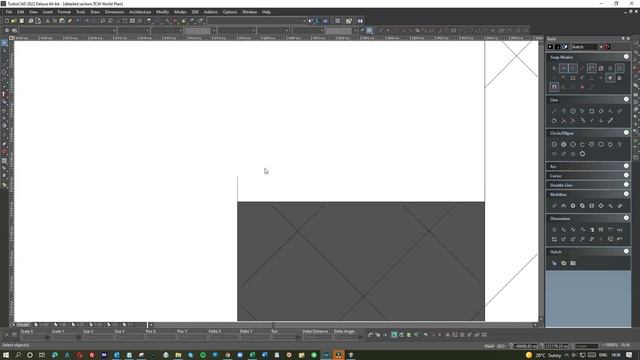This screenshot has width=640, height=360.
Task: Click the New document icon in toolbar
Action: pos(7,21)
